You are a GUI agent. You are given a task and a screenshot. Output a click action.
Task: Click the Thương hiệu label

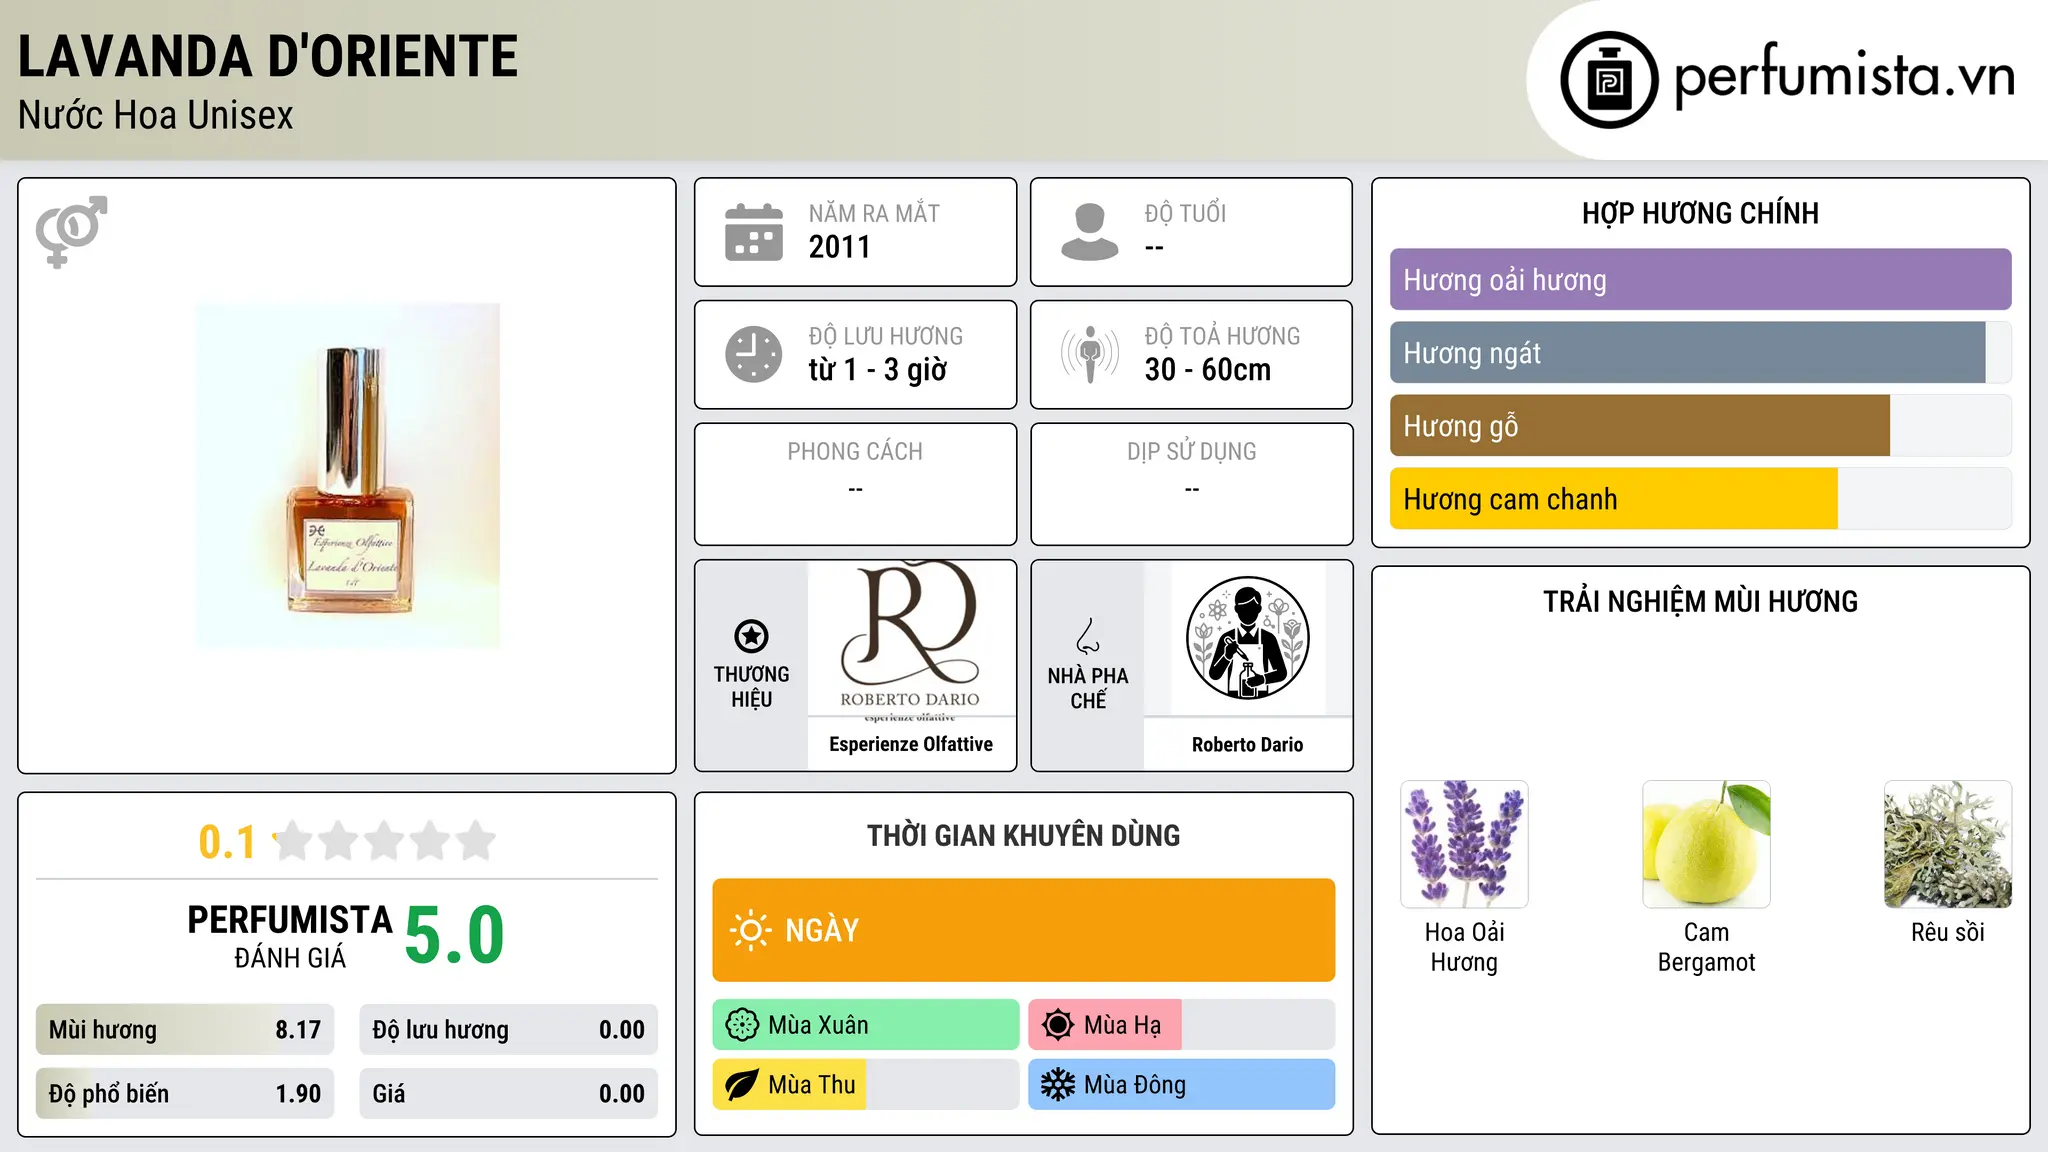coord(751,687)
